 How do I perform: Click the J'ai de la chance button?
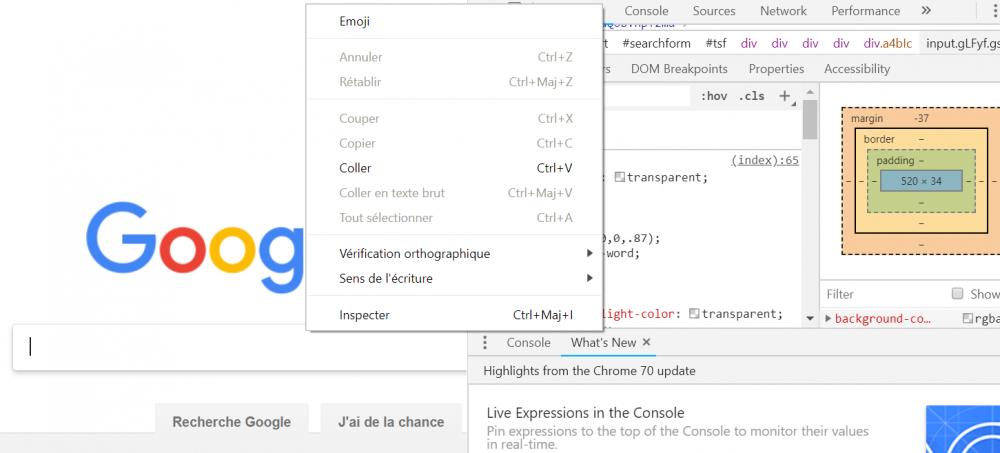pos(391,422)
